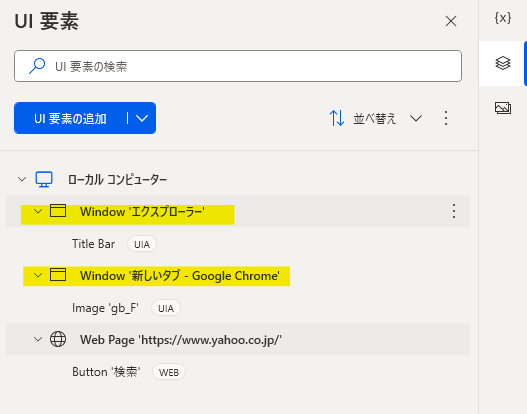Click the UI 要素の追加 button
527x414 pixels.
[70, 118]
